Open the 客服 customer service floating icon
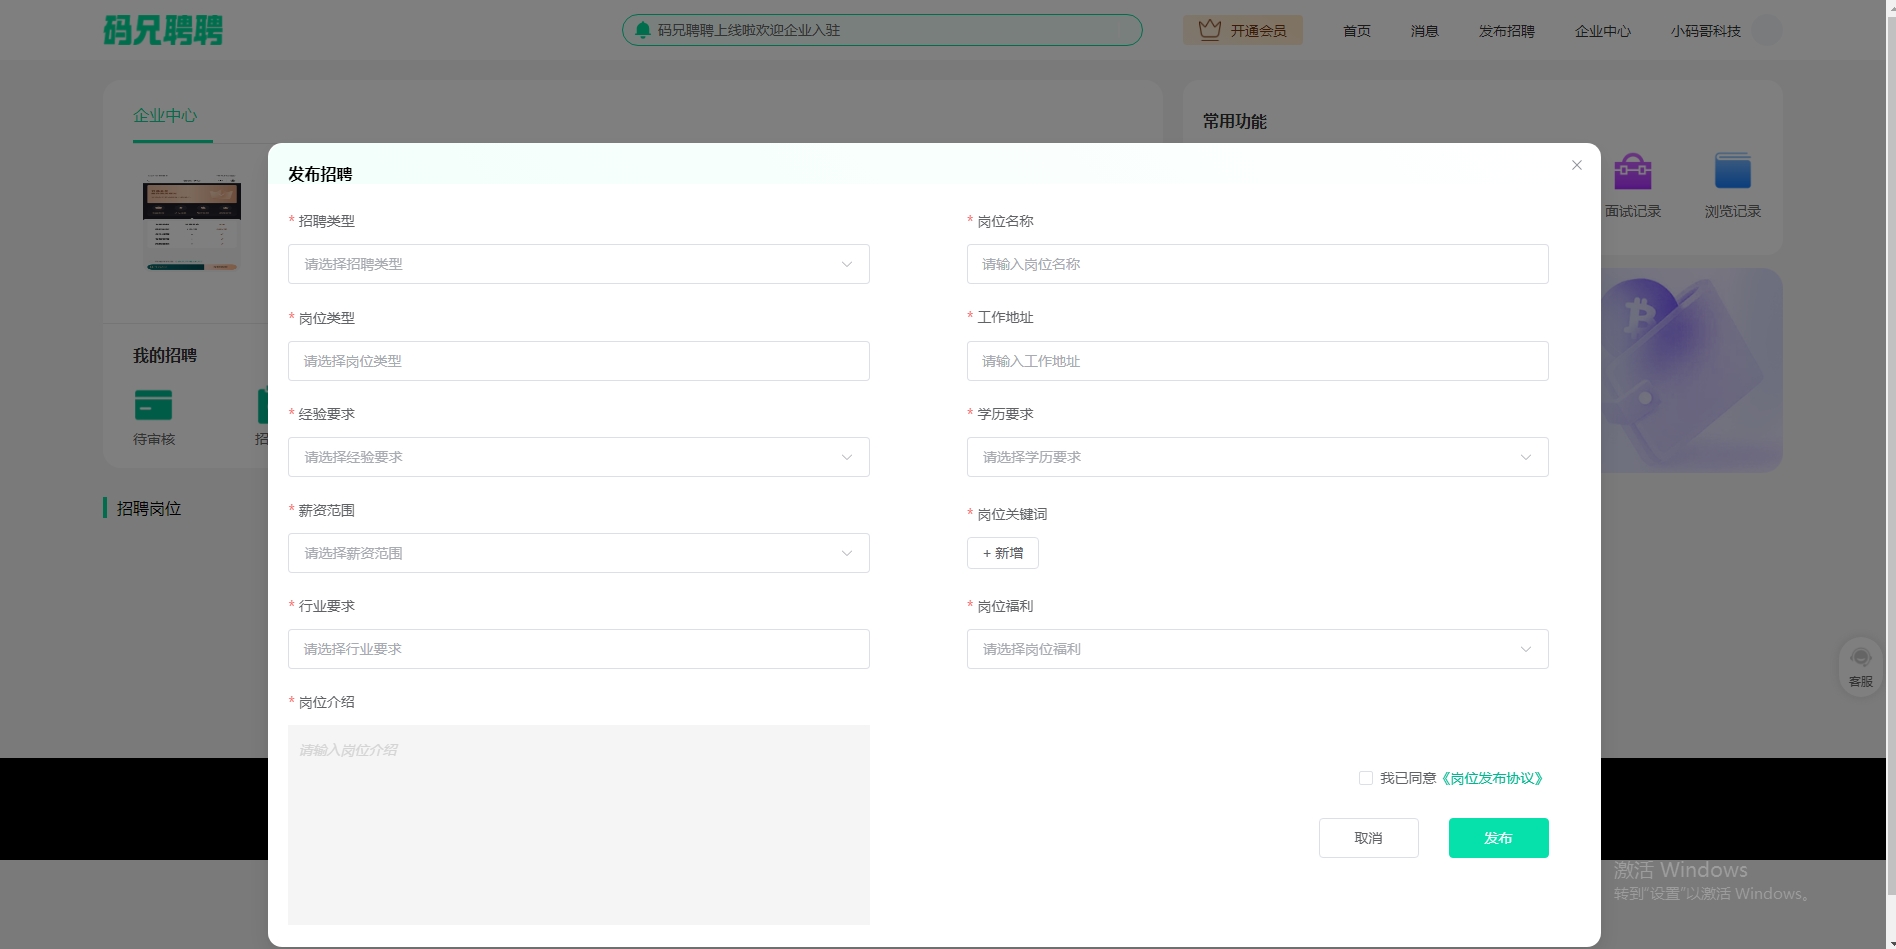1896x949 pixels. 1860,667
